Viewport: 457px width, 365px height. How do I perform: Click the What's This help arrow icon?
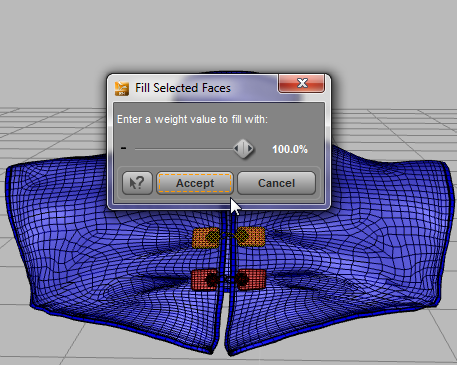[137, 183]
